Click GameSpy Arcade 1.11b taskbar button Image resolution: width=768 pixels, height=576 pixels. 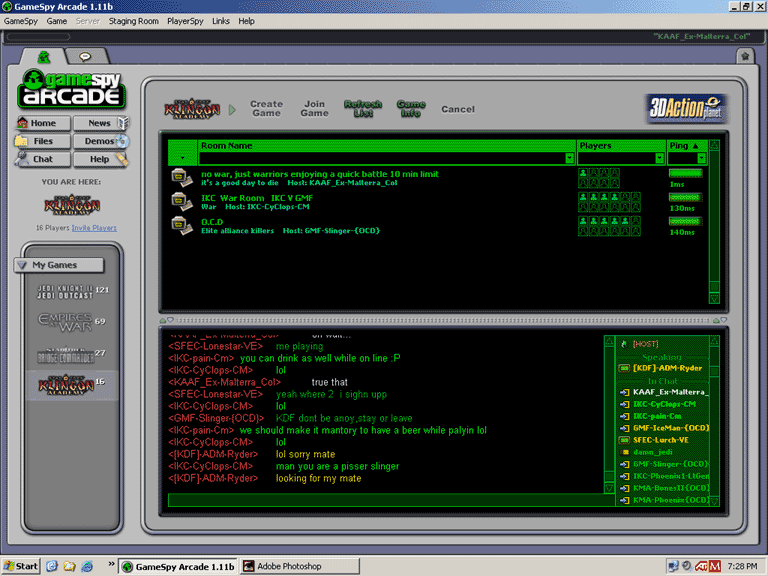click(178, 566)
